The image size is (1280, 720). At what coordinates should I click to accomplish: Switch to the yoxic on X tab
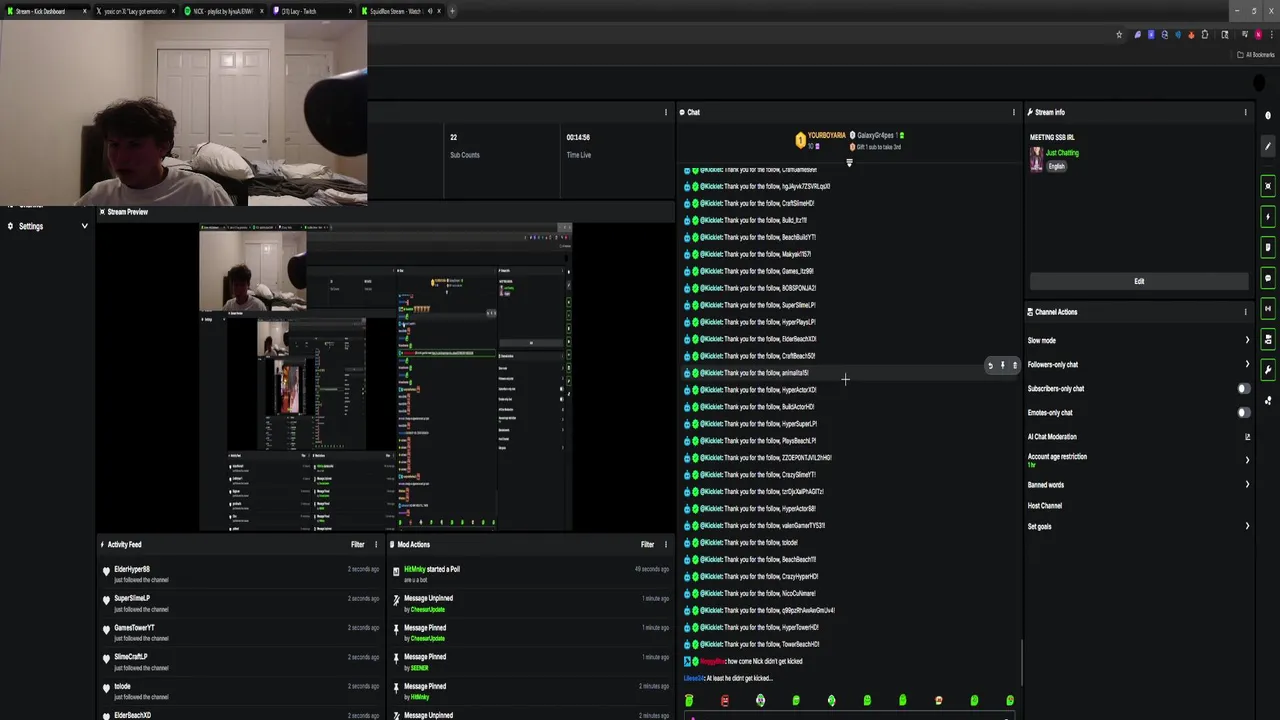coord(135,11)
